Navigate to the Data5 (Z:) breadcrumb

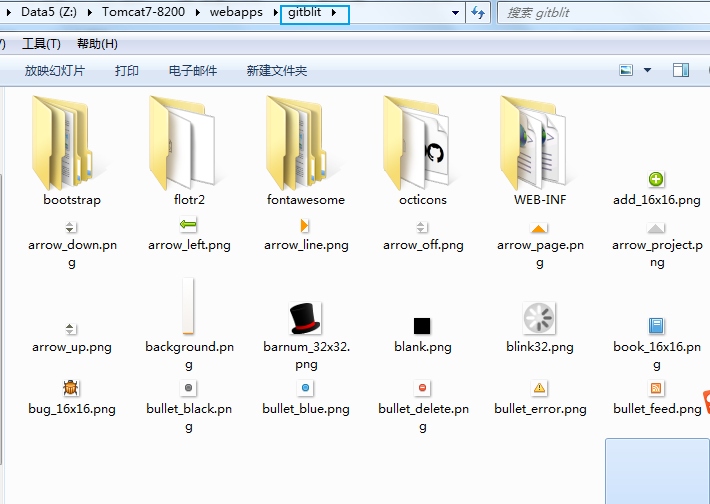click(x=49, y=12)
